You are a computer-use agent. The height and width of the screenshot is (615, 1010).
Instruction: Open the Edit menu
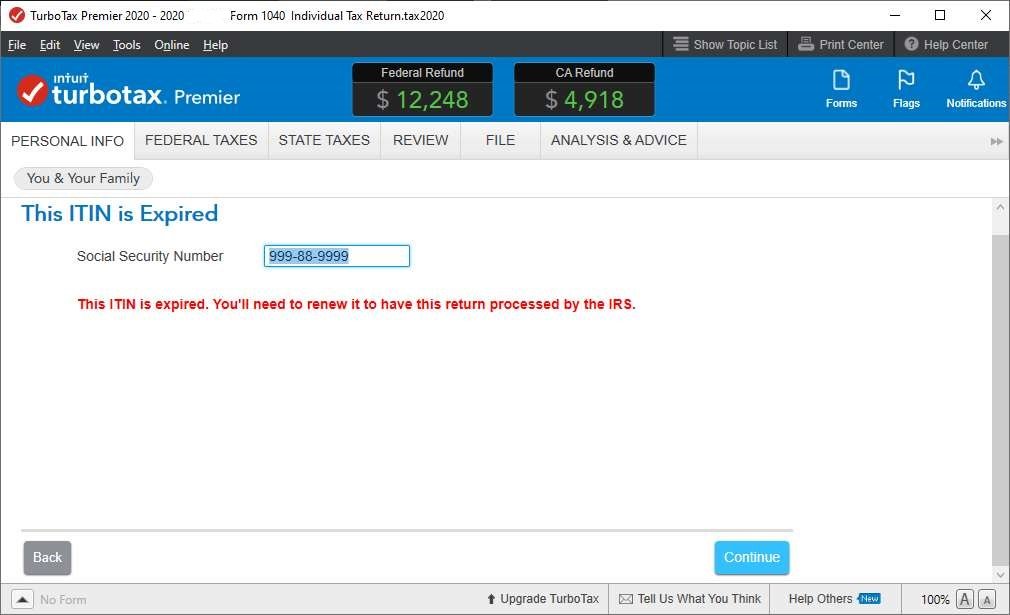pyautogui.click(x=50, y=45)
